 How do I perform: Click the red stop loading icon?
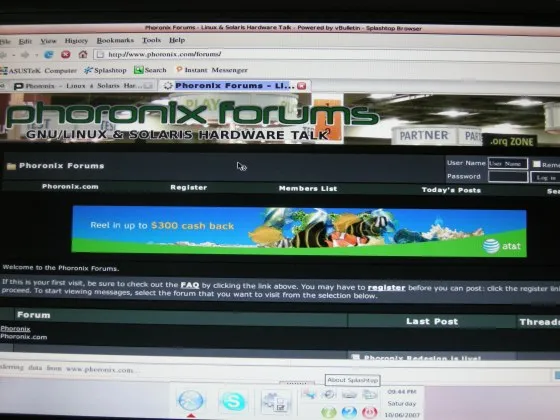pyautogui.click(x=66, y=54)
